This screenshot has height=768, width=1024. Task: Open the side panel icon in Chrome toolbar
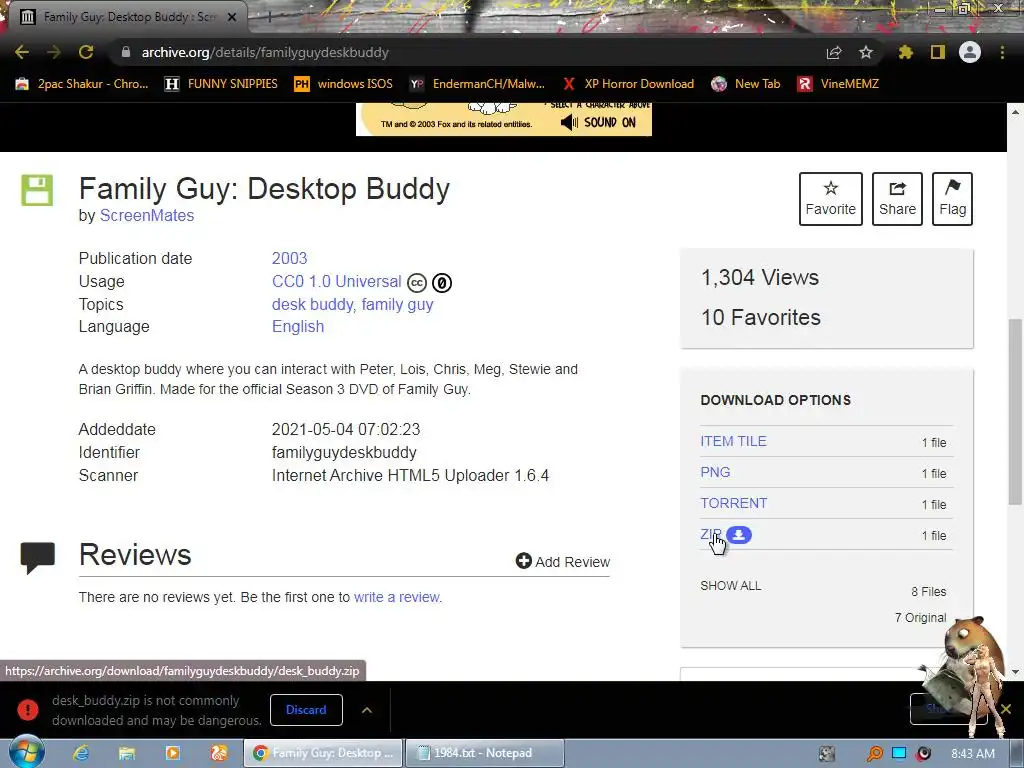938,52
